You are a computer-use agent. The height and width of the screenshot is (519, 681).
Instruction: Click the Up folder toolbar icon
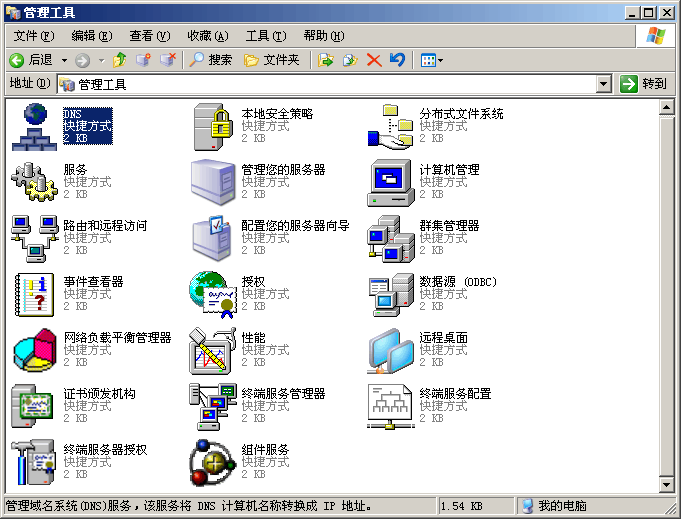coord(120,60)
